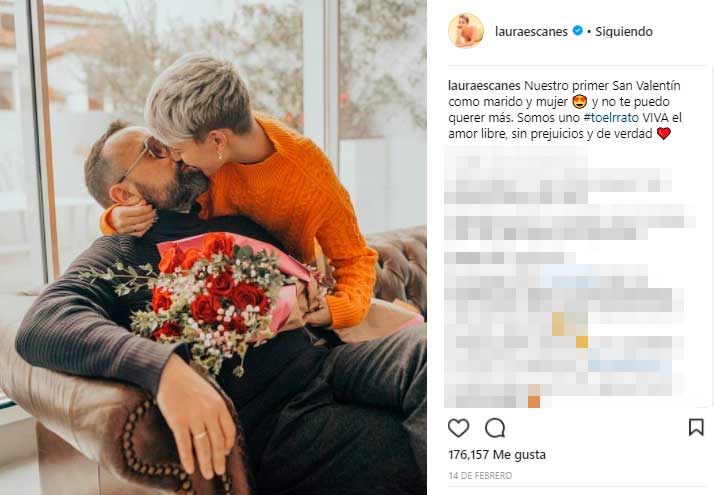The width and height of the screenshot is (714, 495).
Task: Open the lauraescanes profile avatar
Action: [465, 31]
